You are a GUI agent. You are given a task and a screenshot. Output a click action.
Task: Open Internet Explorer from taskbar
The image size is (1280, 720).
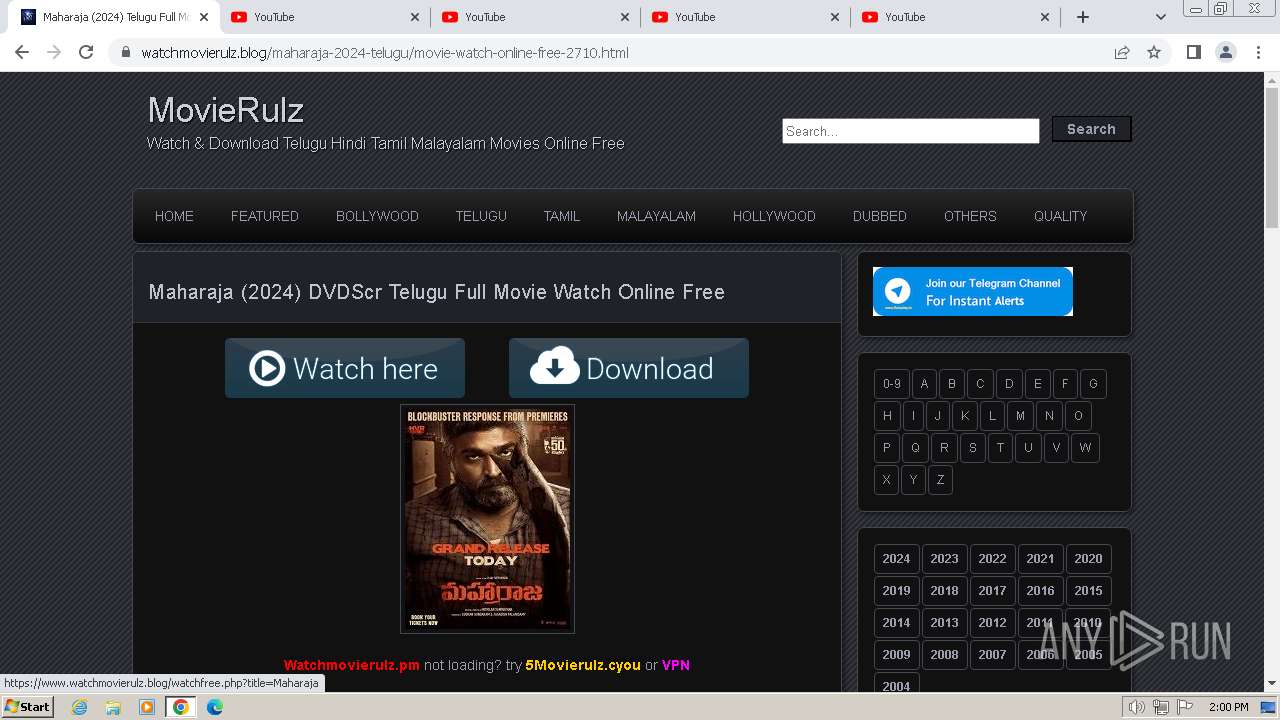80,707
